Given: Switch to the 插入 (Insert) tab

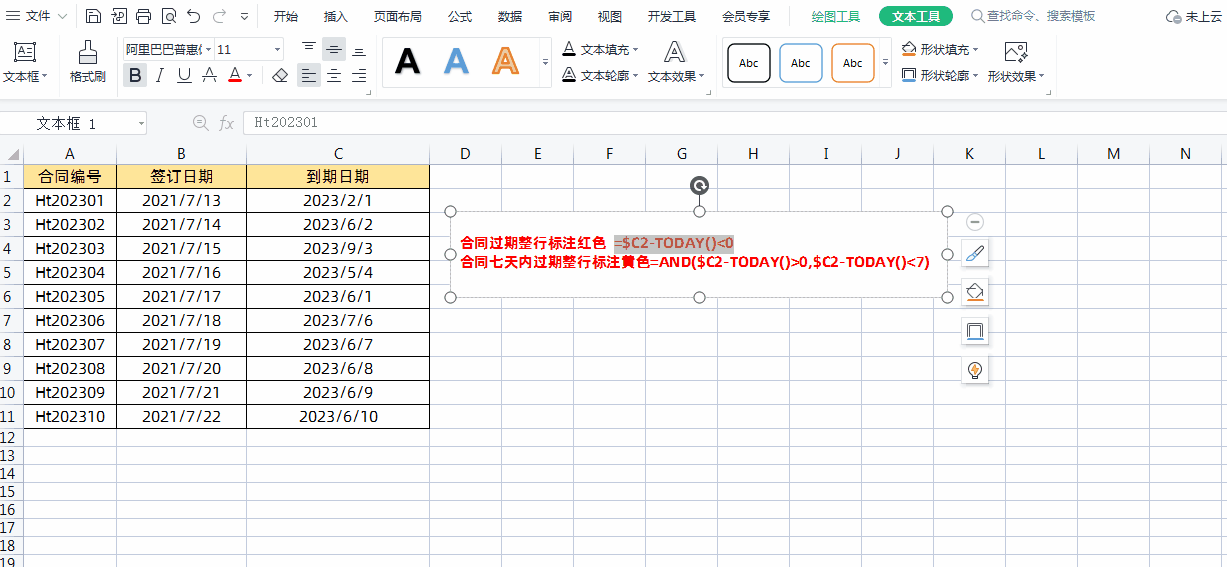Looking at the screenshot, I should click(x=336, y=16).
